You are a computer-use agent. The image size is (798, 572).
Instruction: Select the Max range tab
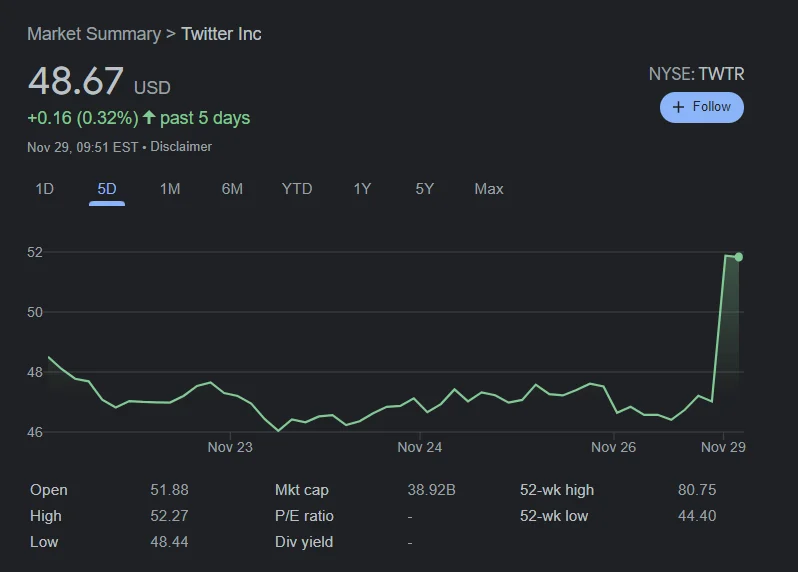tap(489, 189)
